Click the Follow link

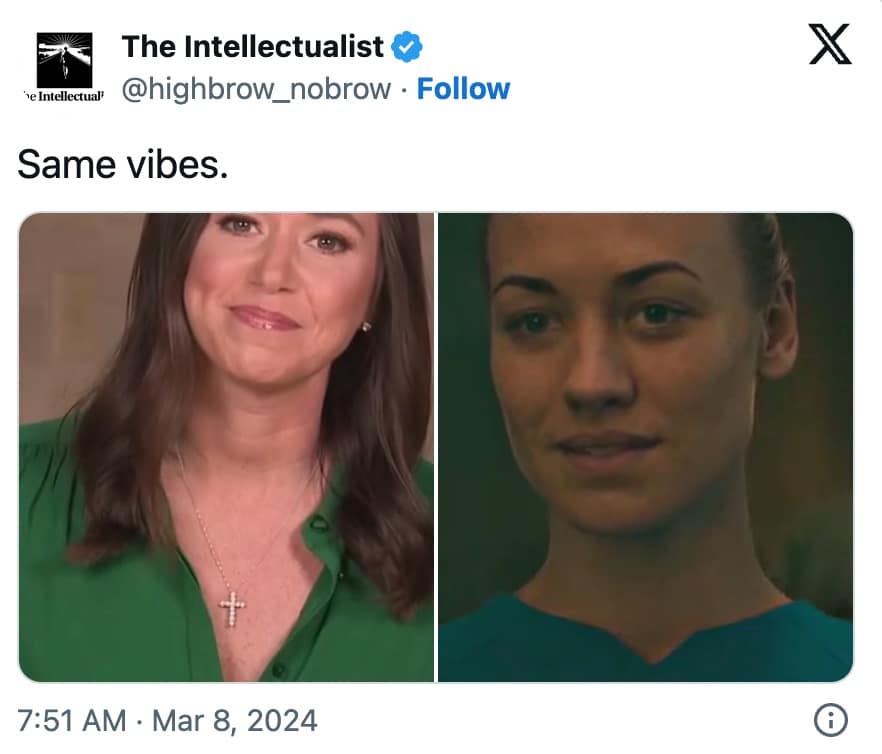pos(463,89)
